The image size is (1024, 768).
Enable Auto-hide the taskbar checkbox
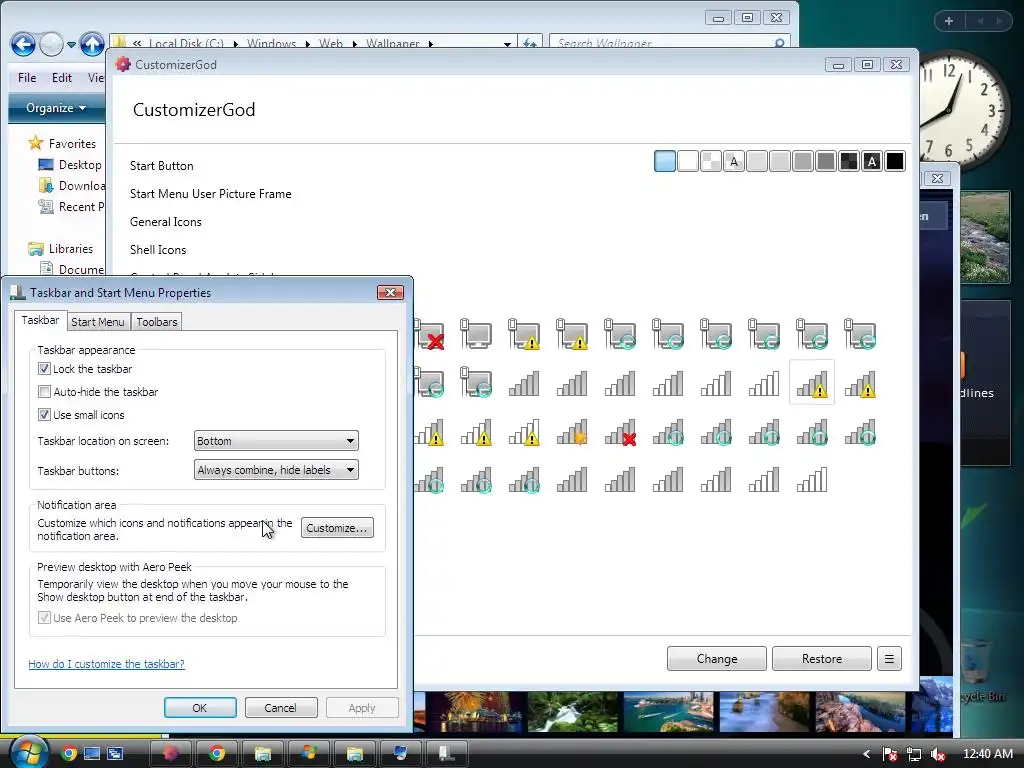coord(44,392)
